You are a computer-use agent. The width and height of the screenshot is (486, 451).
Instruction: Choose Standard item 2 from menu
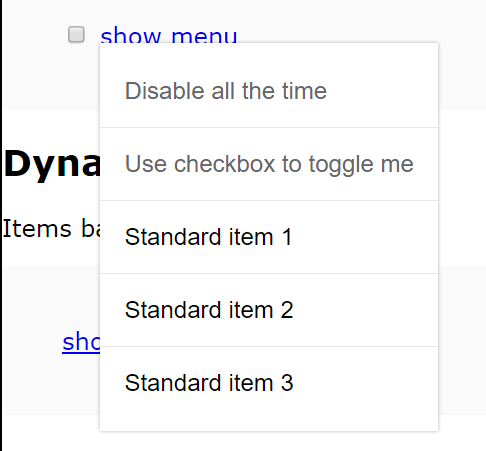pos(269,310)
